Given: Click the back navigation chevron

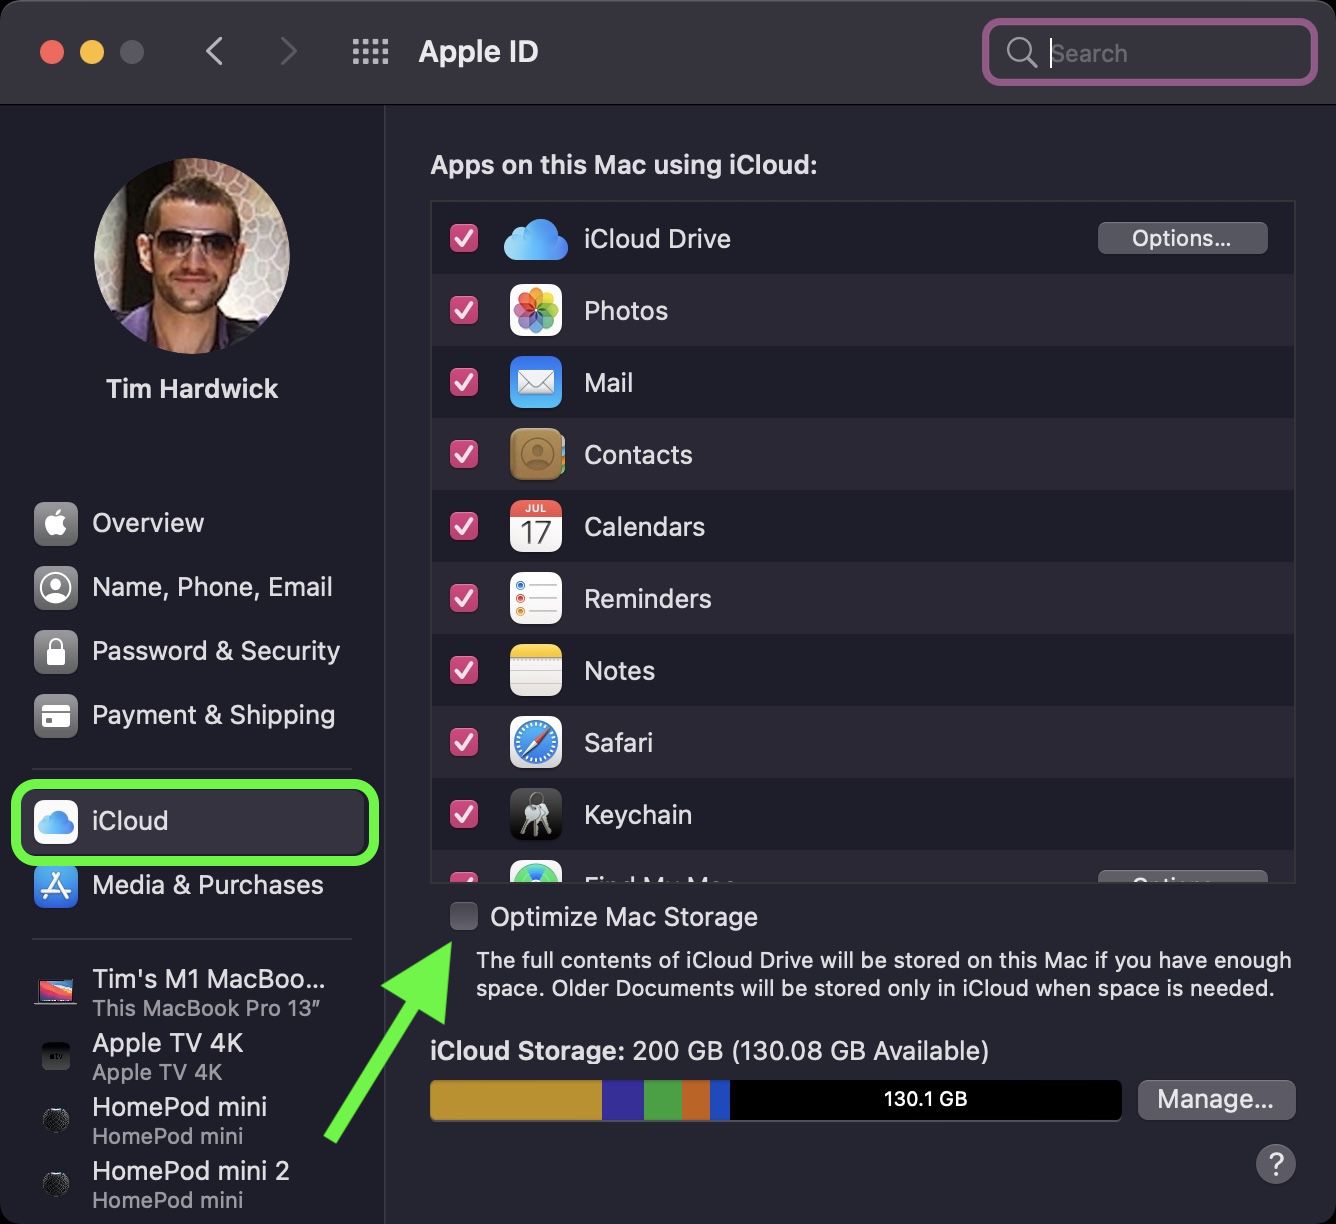Looking at the screenshot, I should click(x=214, y=51).
